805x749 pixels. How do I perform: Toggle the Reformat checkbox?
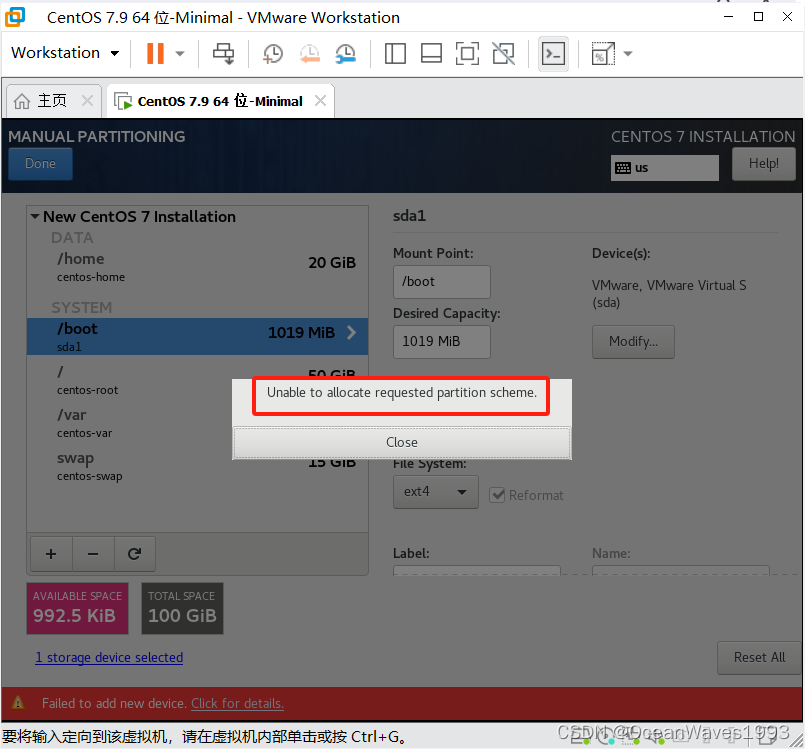pos(497,495)
